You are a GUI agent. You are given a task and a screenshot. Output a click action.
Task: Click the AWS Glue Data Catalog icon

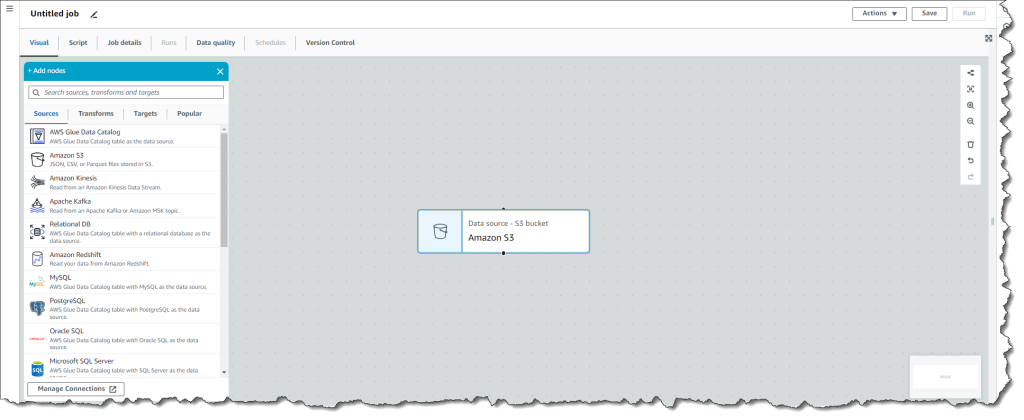point(38,137)
